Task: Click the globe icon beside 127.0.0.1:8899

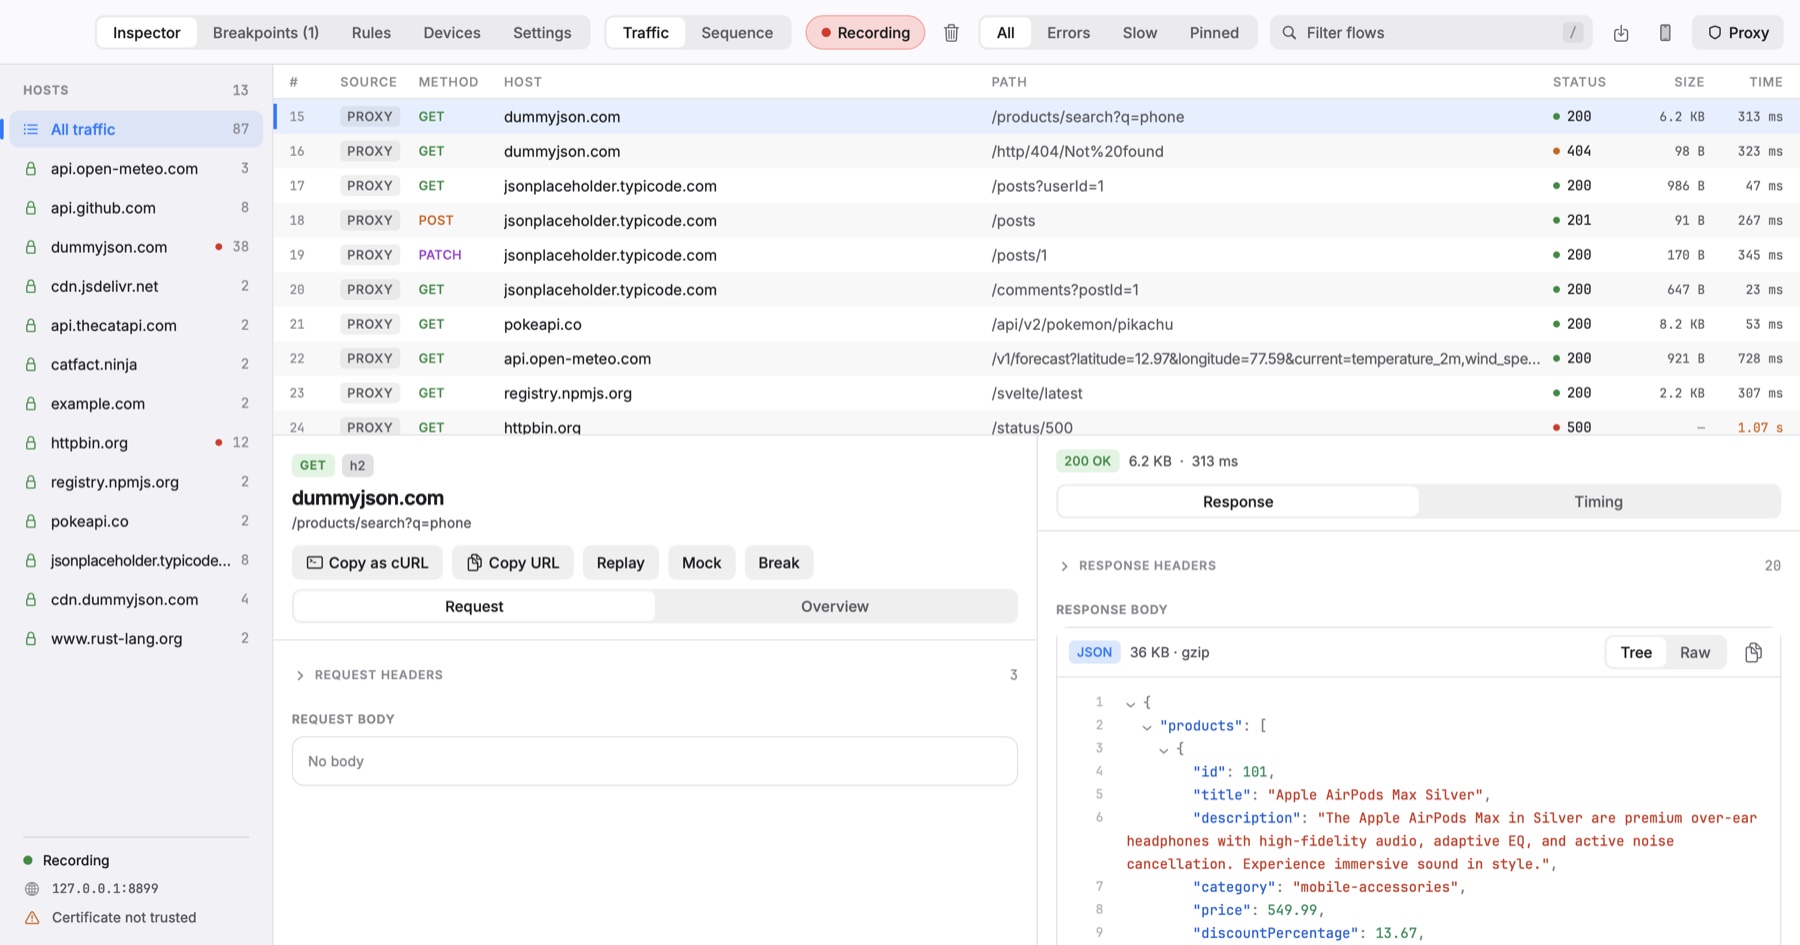Action: coord(32,889)
